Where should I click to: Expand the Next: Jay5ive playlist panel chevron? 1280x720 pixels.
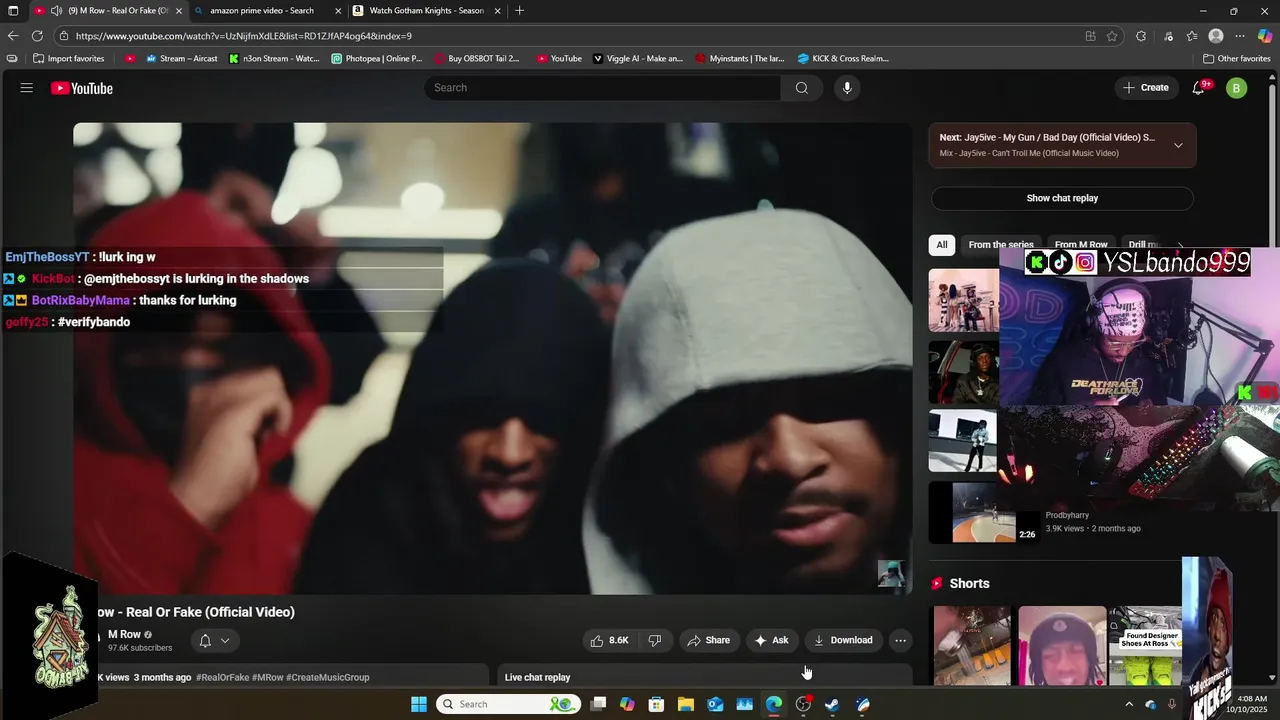[x=1178, y=145]
